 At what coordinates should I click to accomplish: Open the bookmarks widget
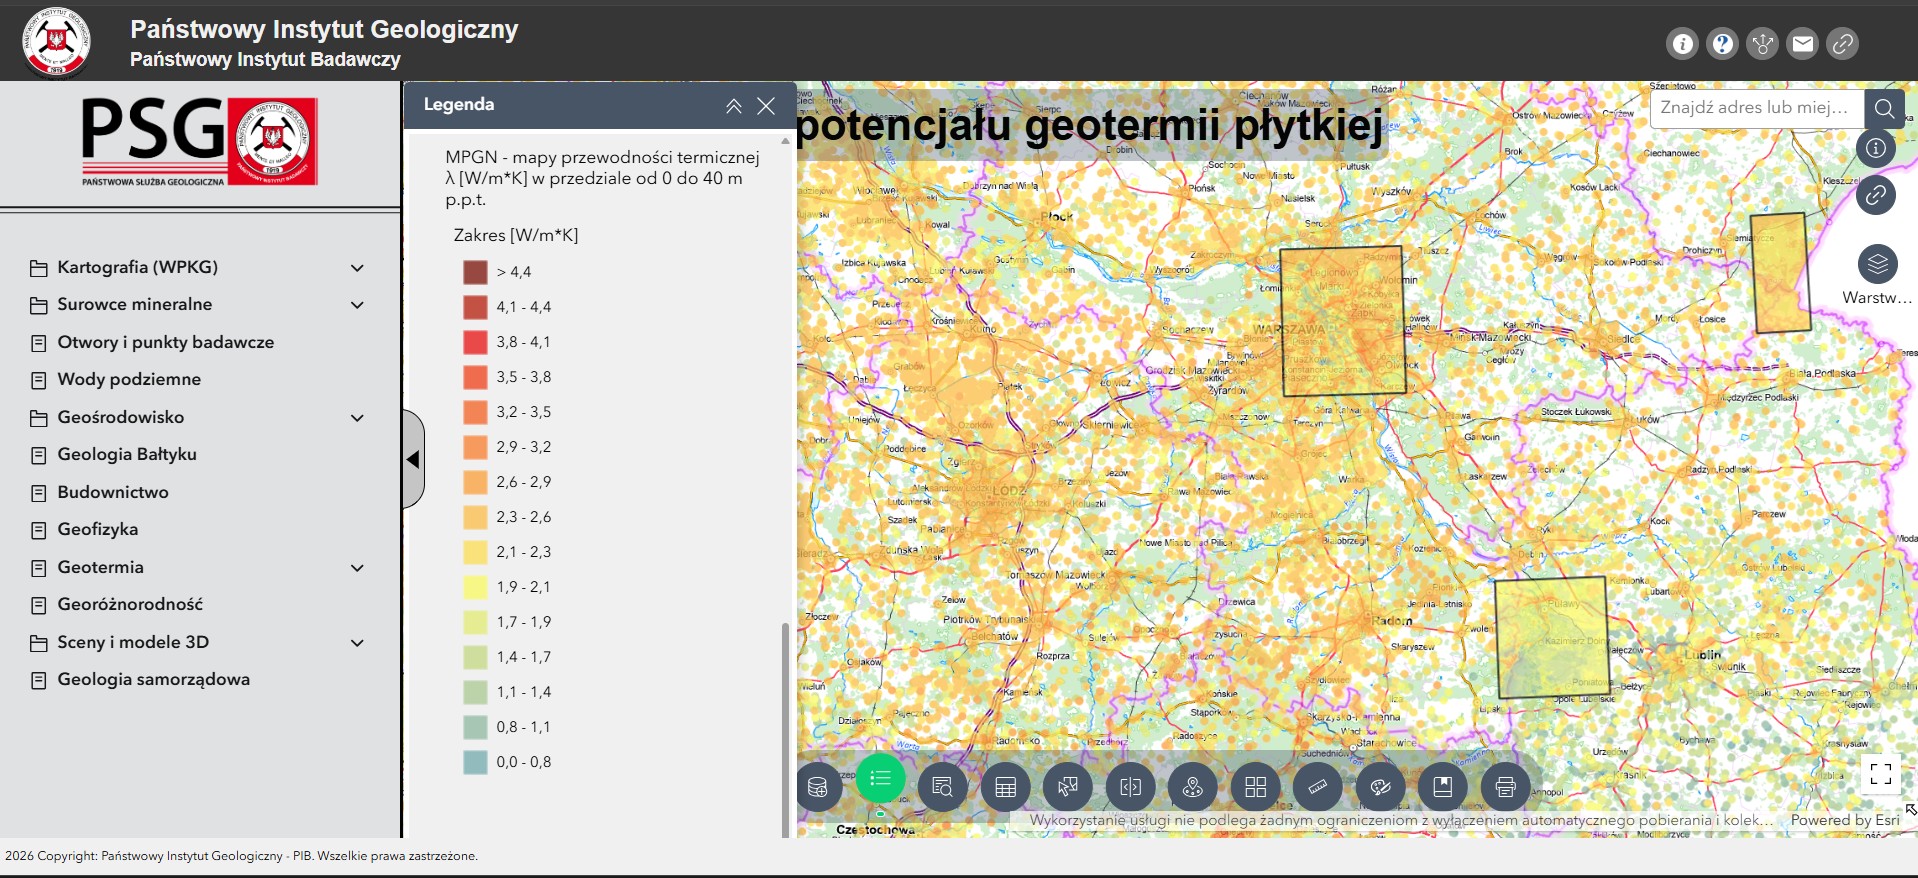coord(1443,787)
